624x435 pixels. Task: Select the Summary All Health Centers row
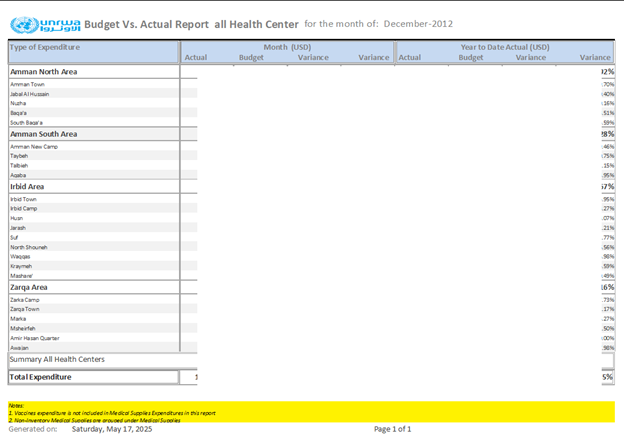coord(57,359)
